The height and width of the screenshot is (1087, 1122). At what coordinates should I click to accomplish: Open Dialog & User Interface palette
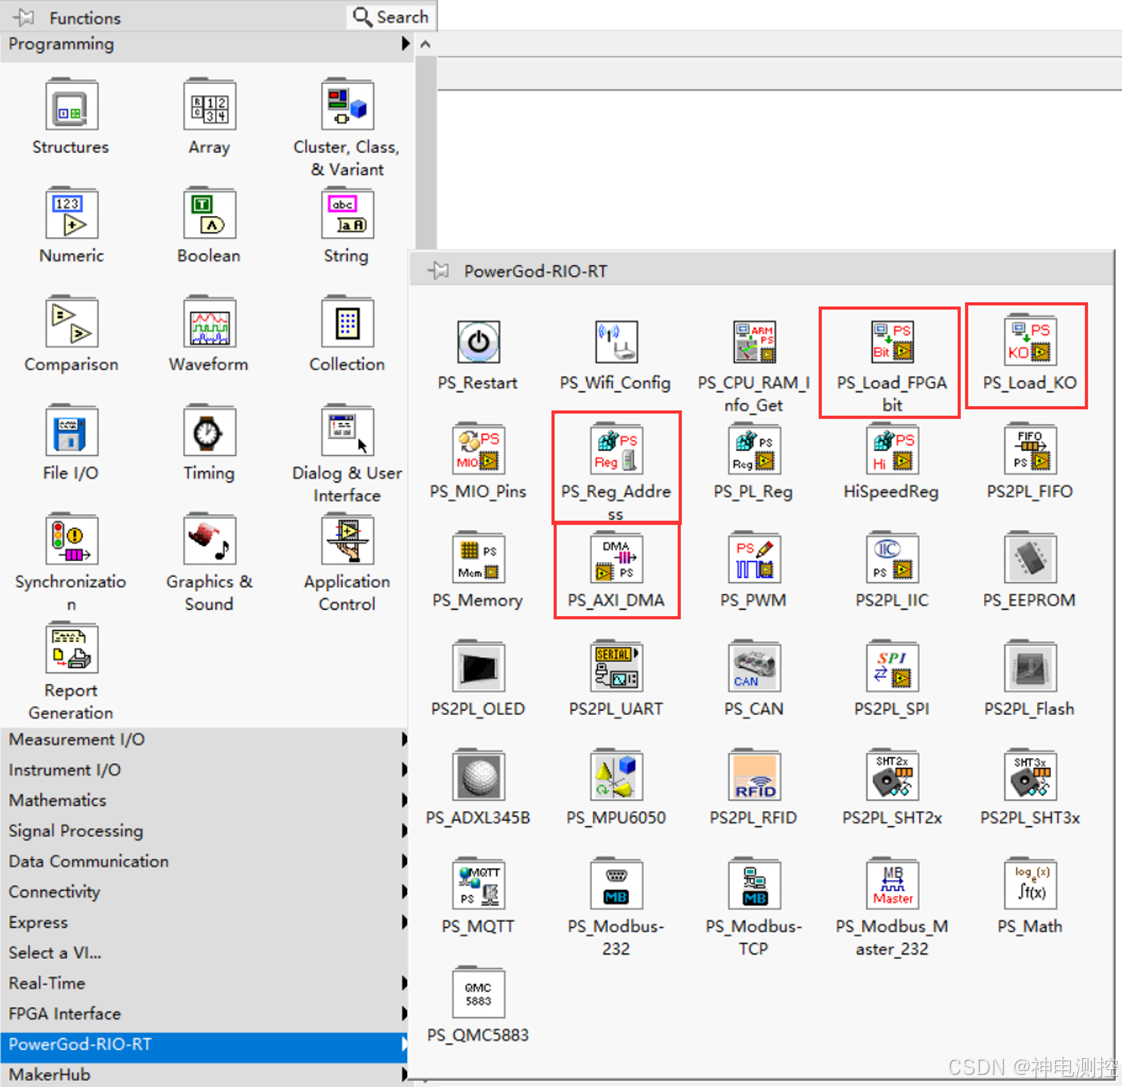point(347,432)
